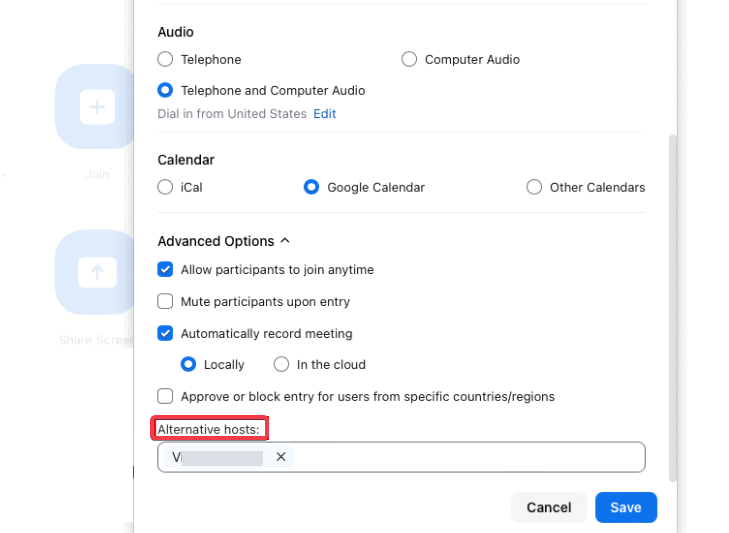This screenshot has width=729, height=533.
Task: Select Locally recording option
Action: (188, 365)
